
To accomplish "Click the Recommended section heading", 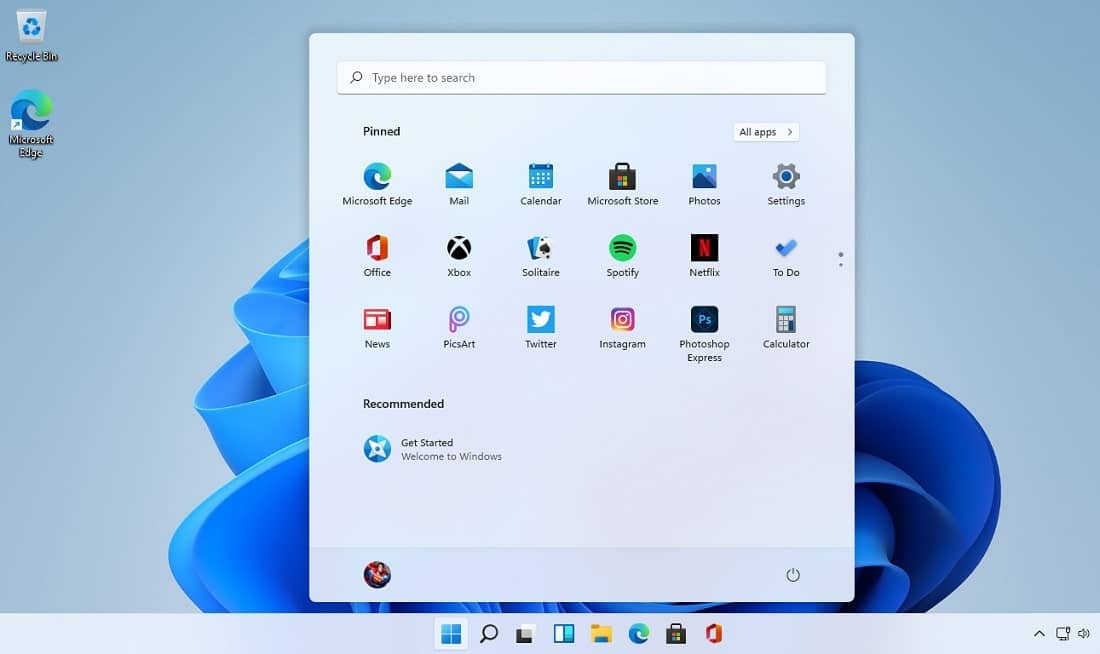I will tap(403, 403).
